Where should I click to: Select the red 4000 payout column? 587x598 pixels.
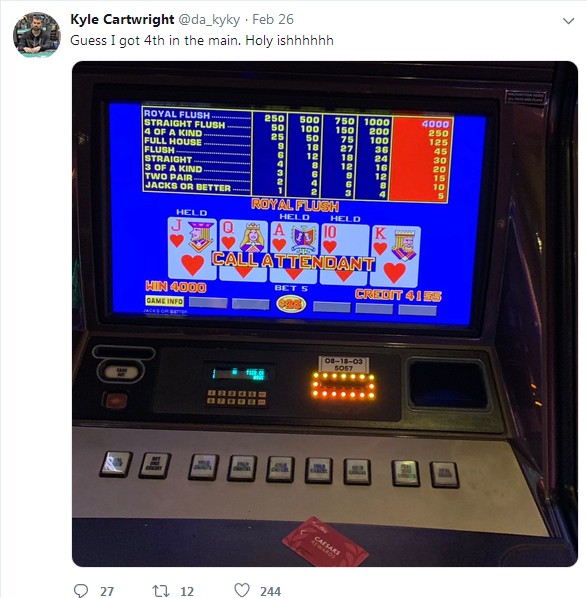pos(422,159)
